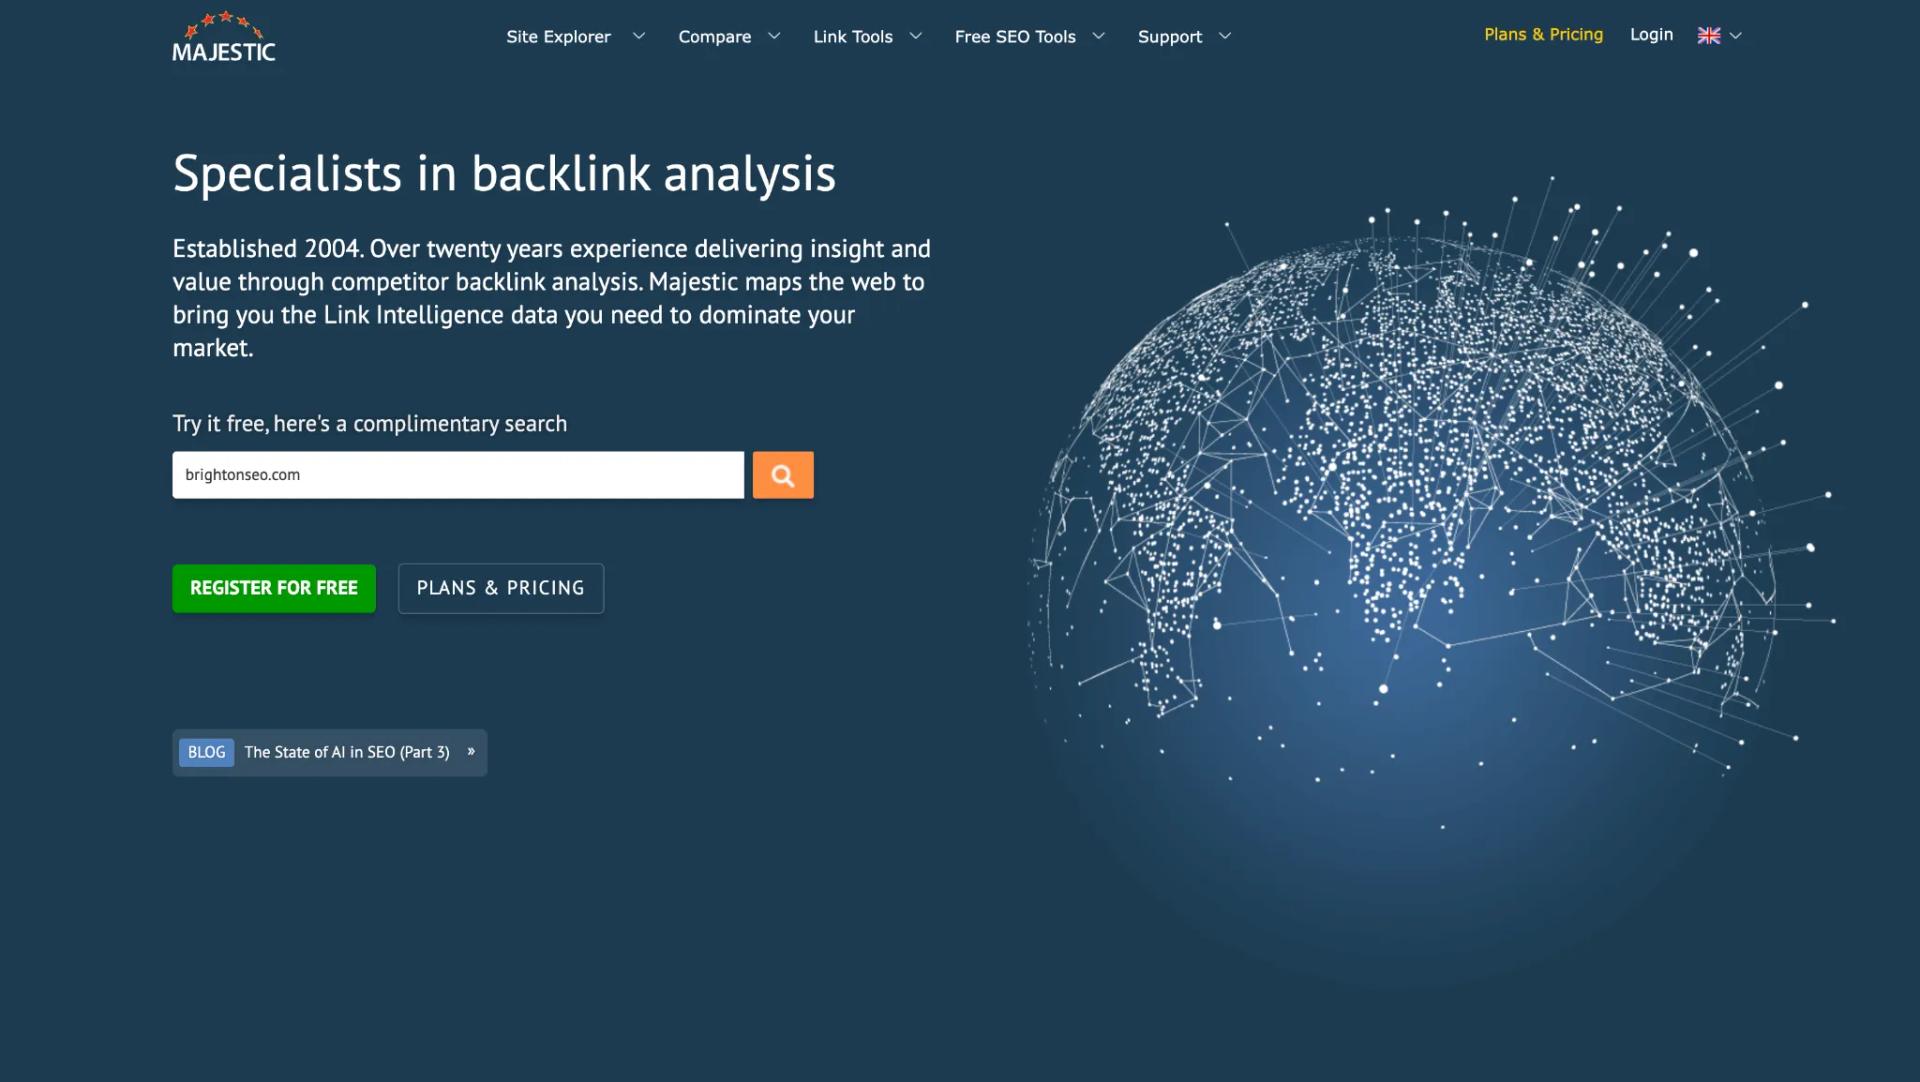Click the blue BLOG badge
The width and height of the screenshot is (1920, 1082).
click(x=206, y=752)
